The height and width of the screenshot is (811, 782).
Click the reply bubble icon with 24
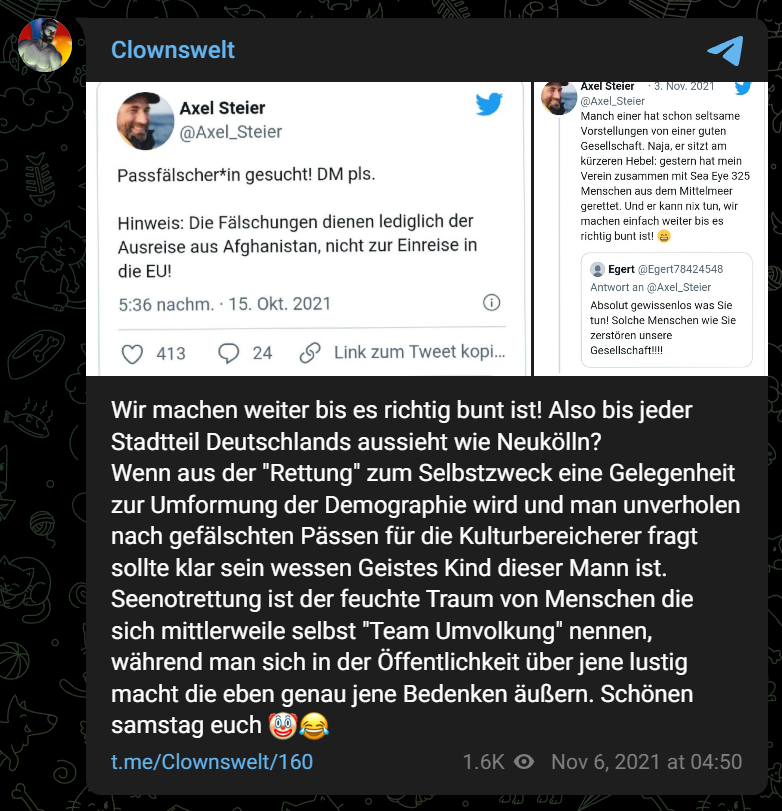tap(228, 353)
